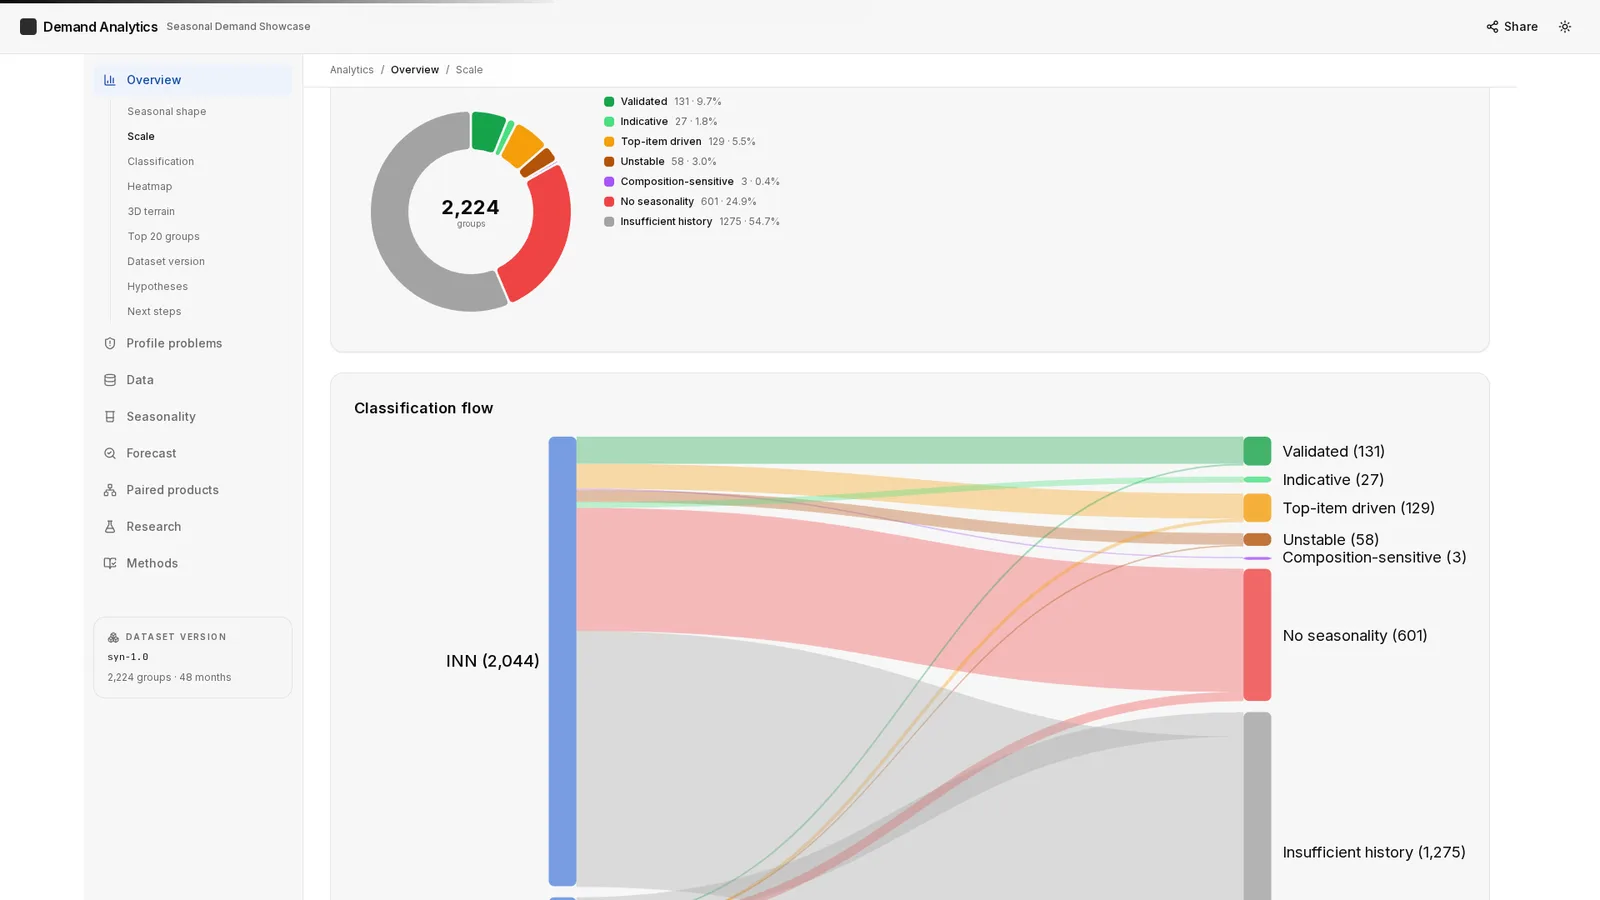Open Dataset version sidebar subsection
The height and width of the screenshot is (900, 1600).
(166, 261)
